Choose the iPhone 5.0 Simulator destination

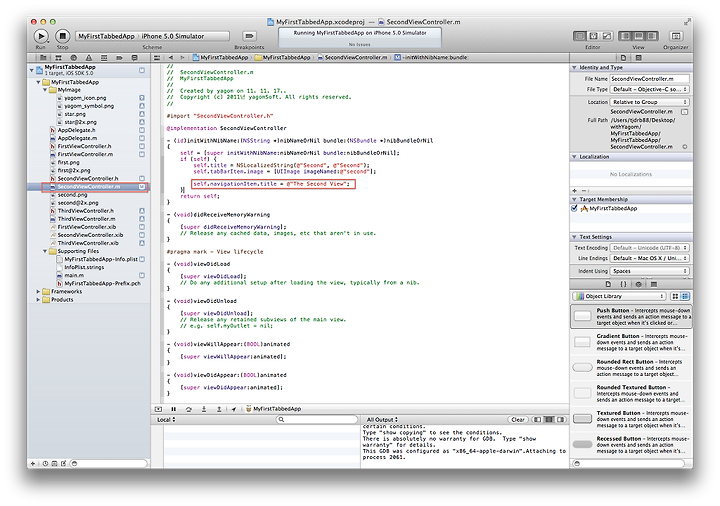tap(173, 36)
